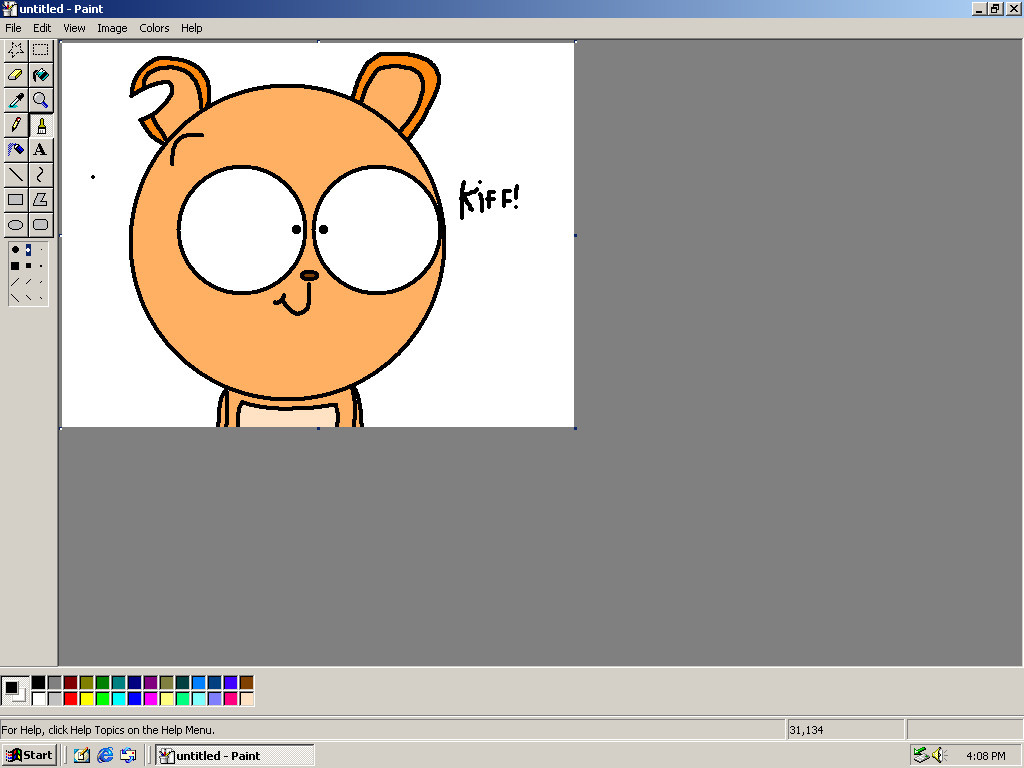This screenshot has height=768, width=1024.
Task: Choose the olive palette color
Action: pos(87,682)
